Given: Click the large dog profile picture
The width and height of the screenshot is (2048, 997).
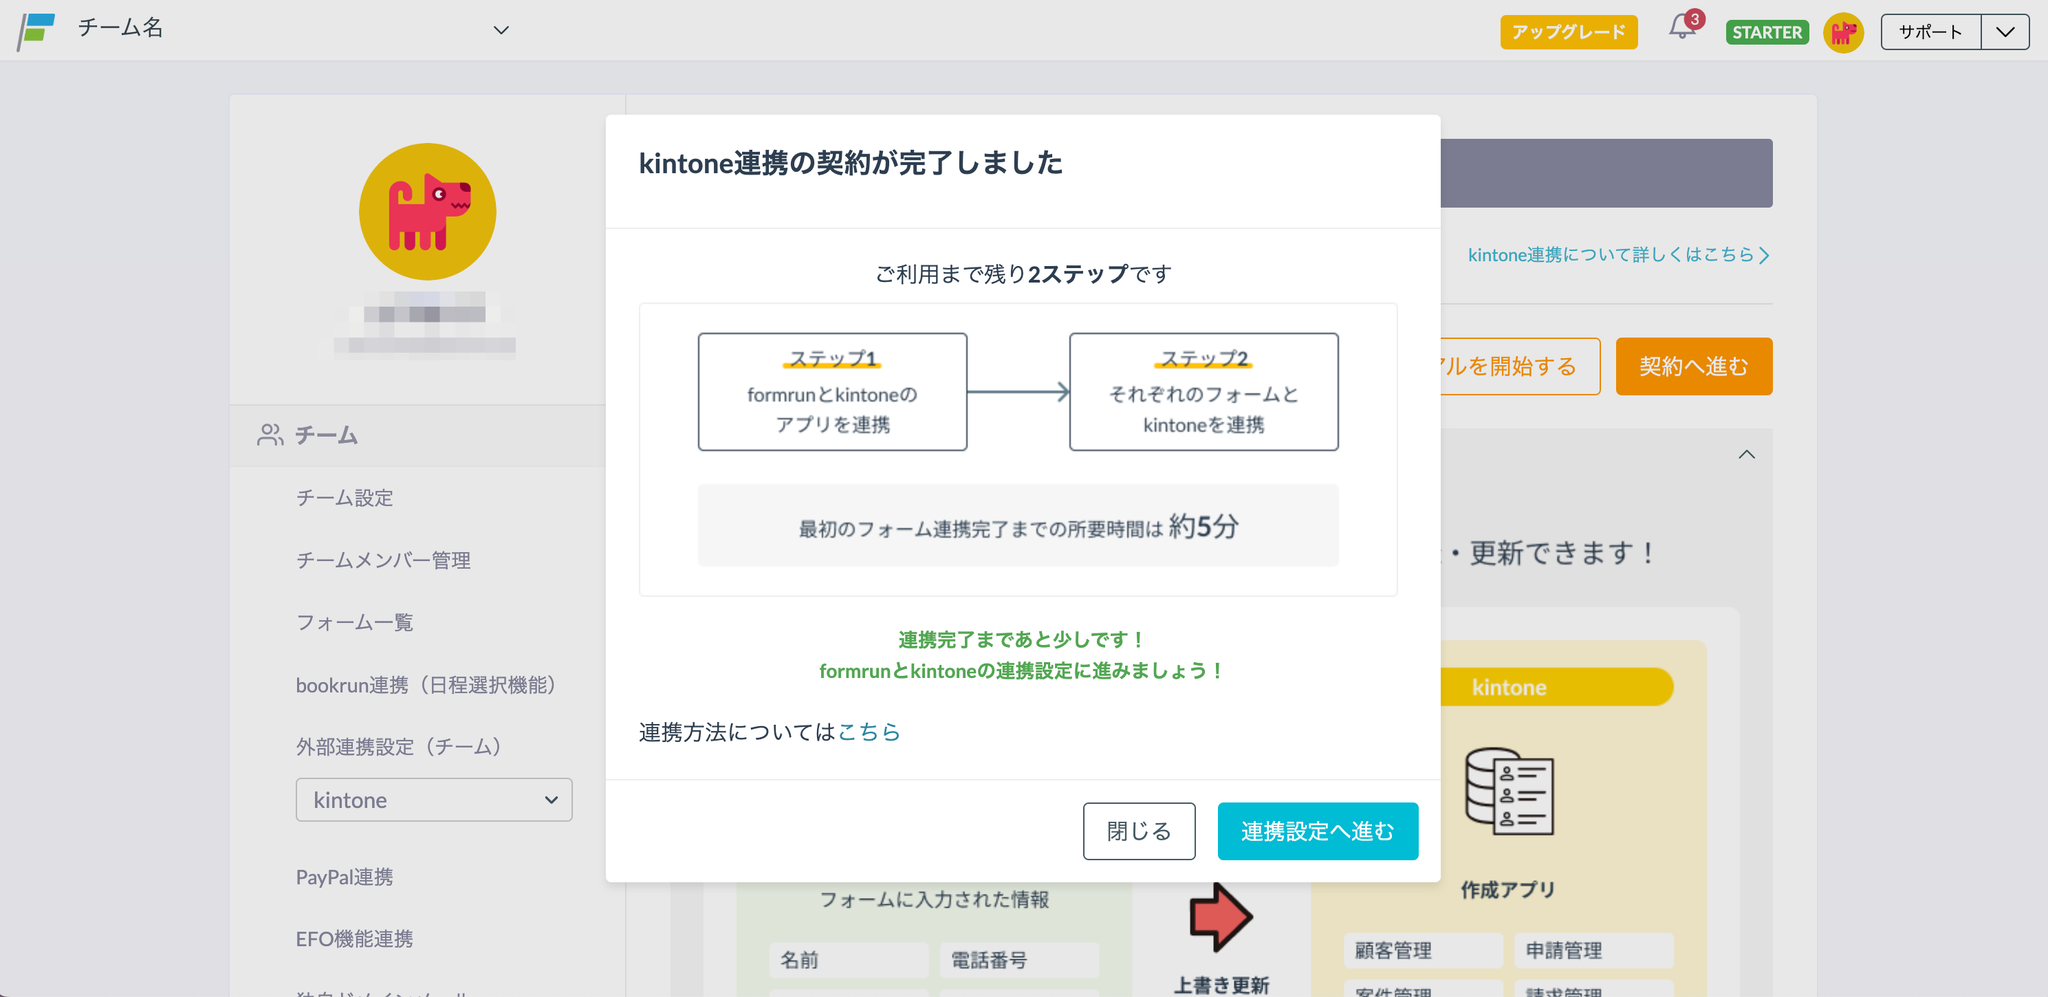Looking at the screenshot, I should (427, 212).
